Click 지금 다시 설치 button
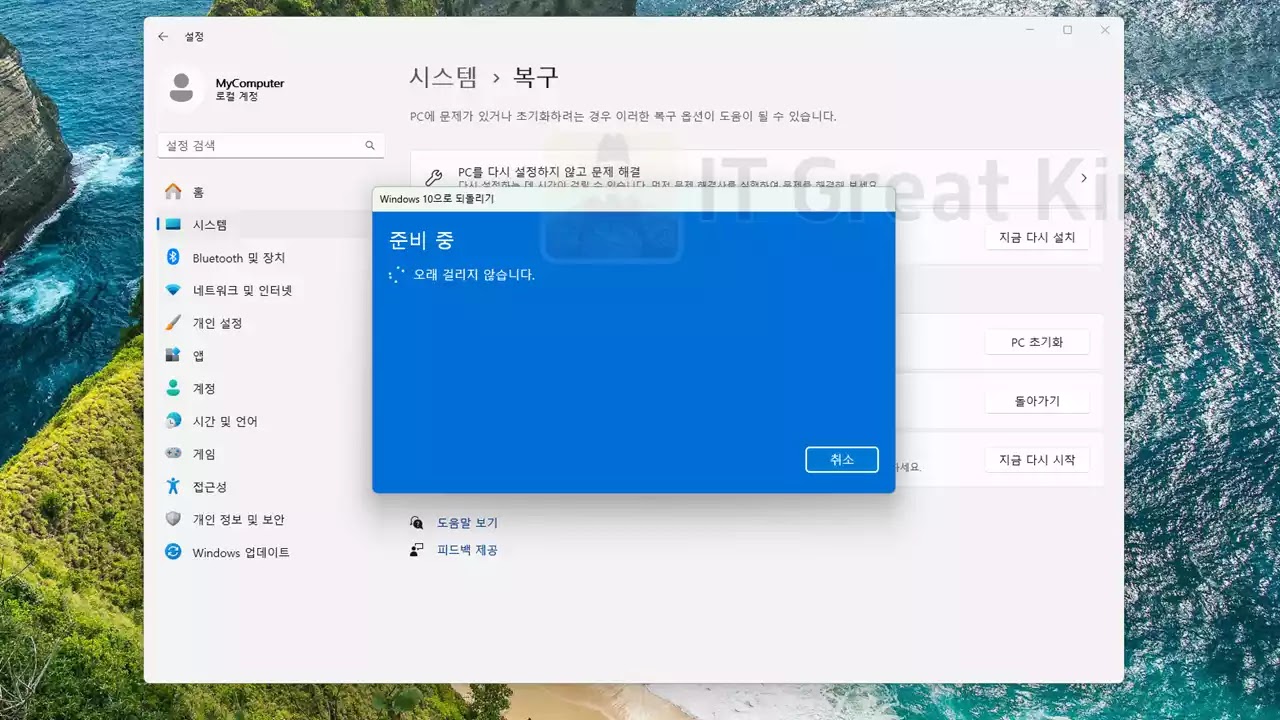This screenshot has height=720, width=1280. [1037, 238]
